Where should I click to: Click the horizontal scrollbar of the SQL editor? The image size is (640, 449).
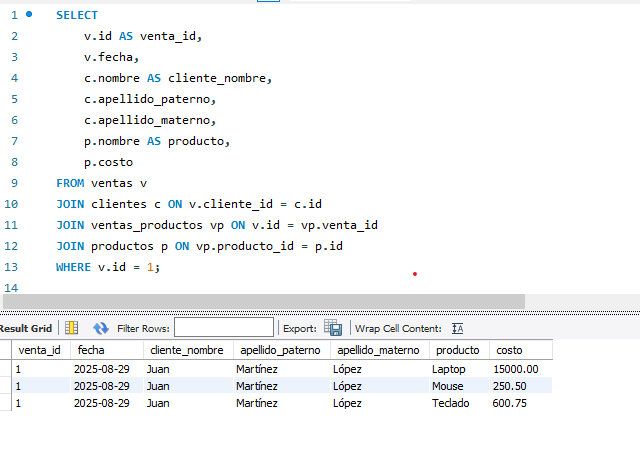click(x=264, y=301)
